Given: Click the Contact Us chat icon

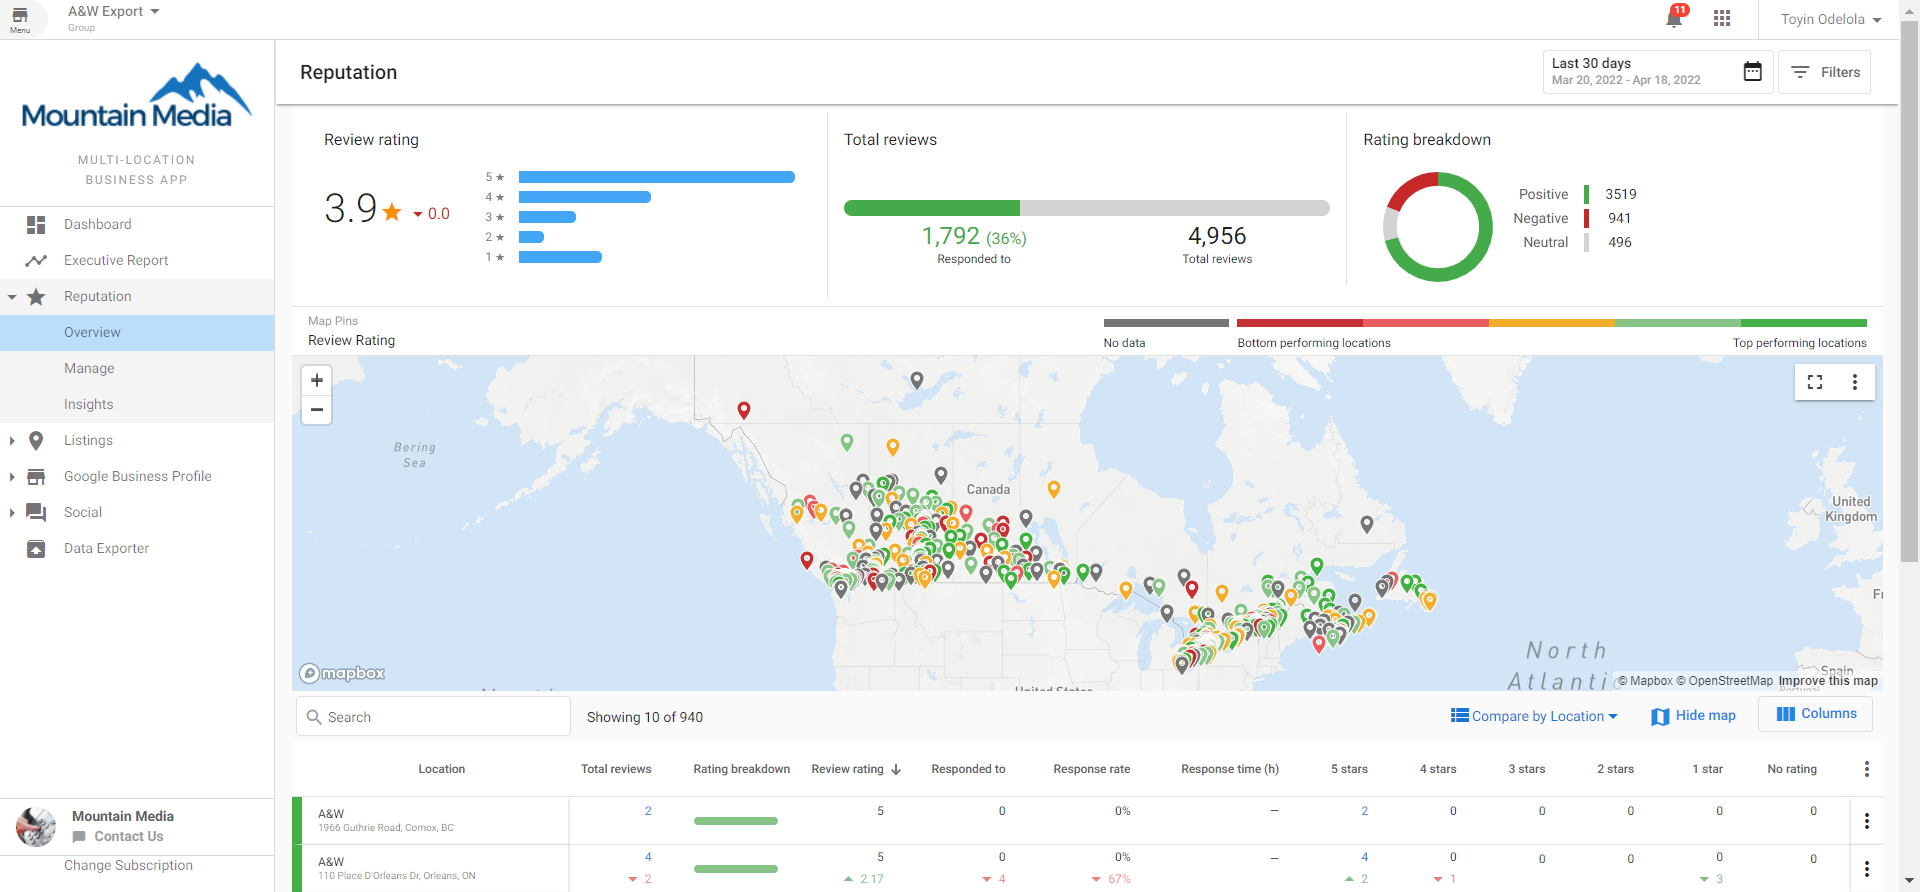Looking at the screenshot, I should click(x=79, y=837).
